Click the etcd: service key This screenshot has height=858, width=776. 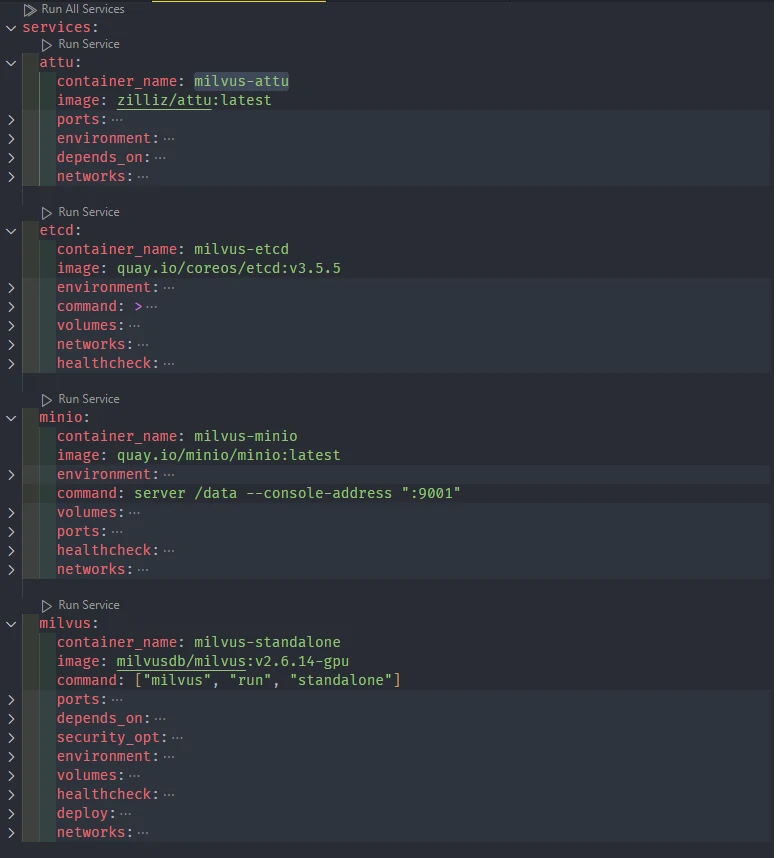pos(60,230)
